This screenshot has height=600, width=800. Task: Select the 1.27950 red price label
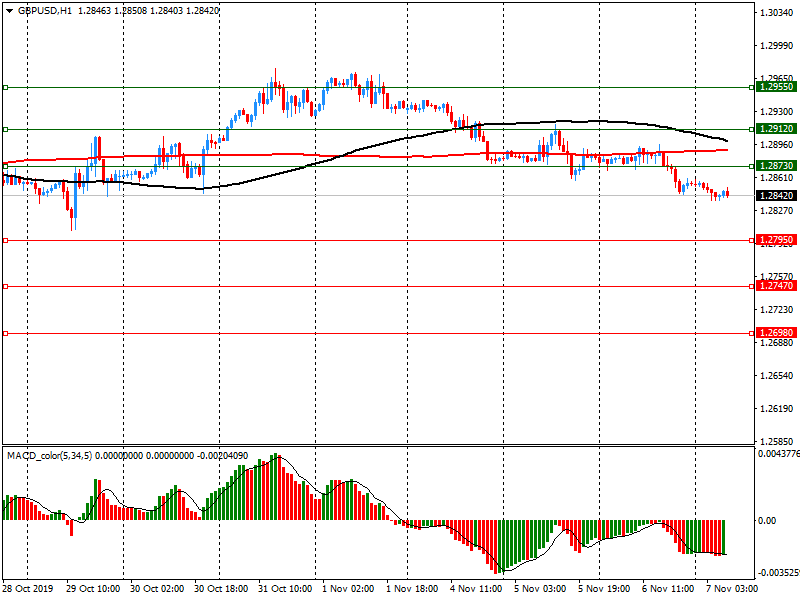click(x=776, y=240)
